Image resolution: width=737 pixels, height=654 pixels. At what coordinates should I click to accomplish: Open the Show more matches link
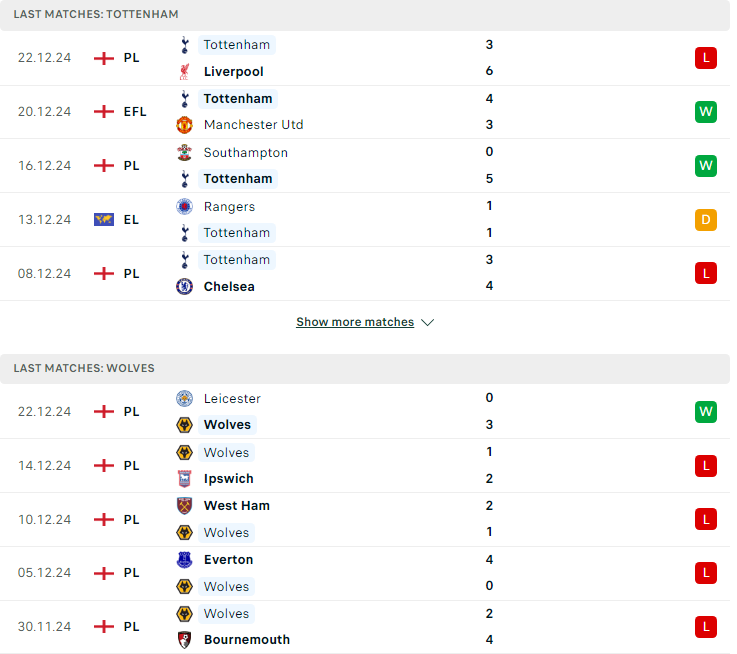coord(355,322)
